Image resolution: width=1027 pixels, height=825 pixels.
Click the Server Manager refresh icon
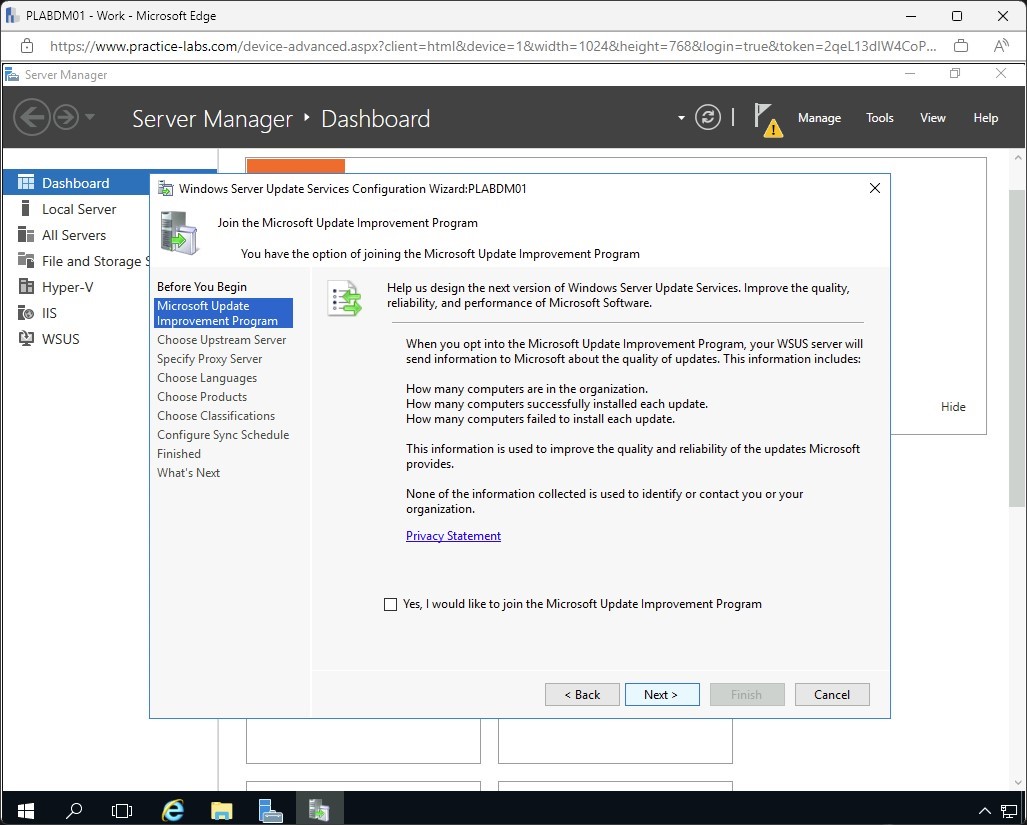click(708, 118)
